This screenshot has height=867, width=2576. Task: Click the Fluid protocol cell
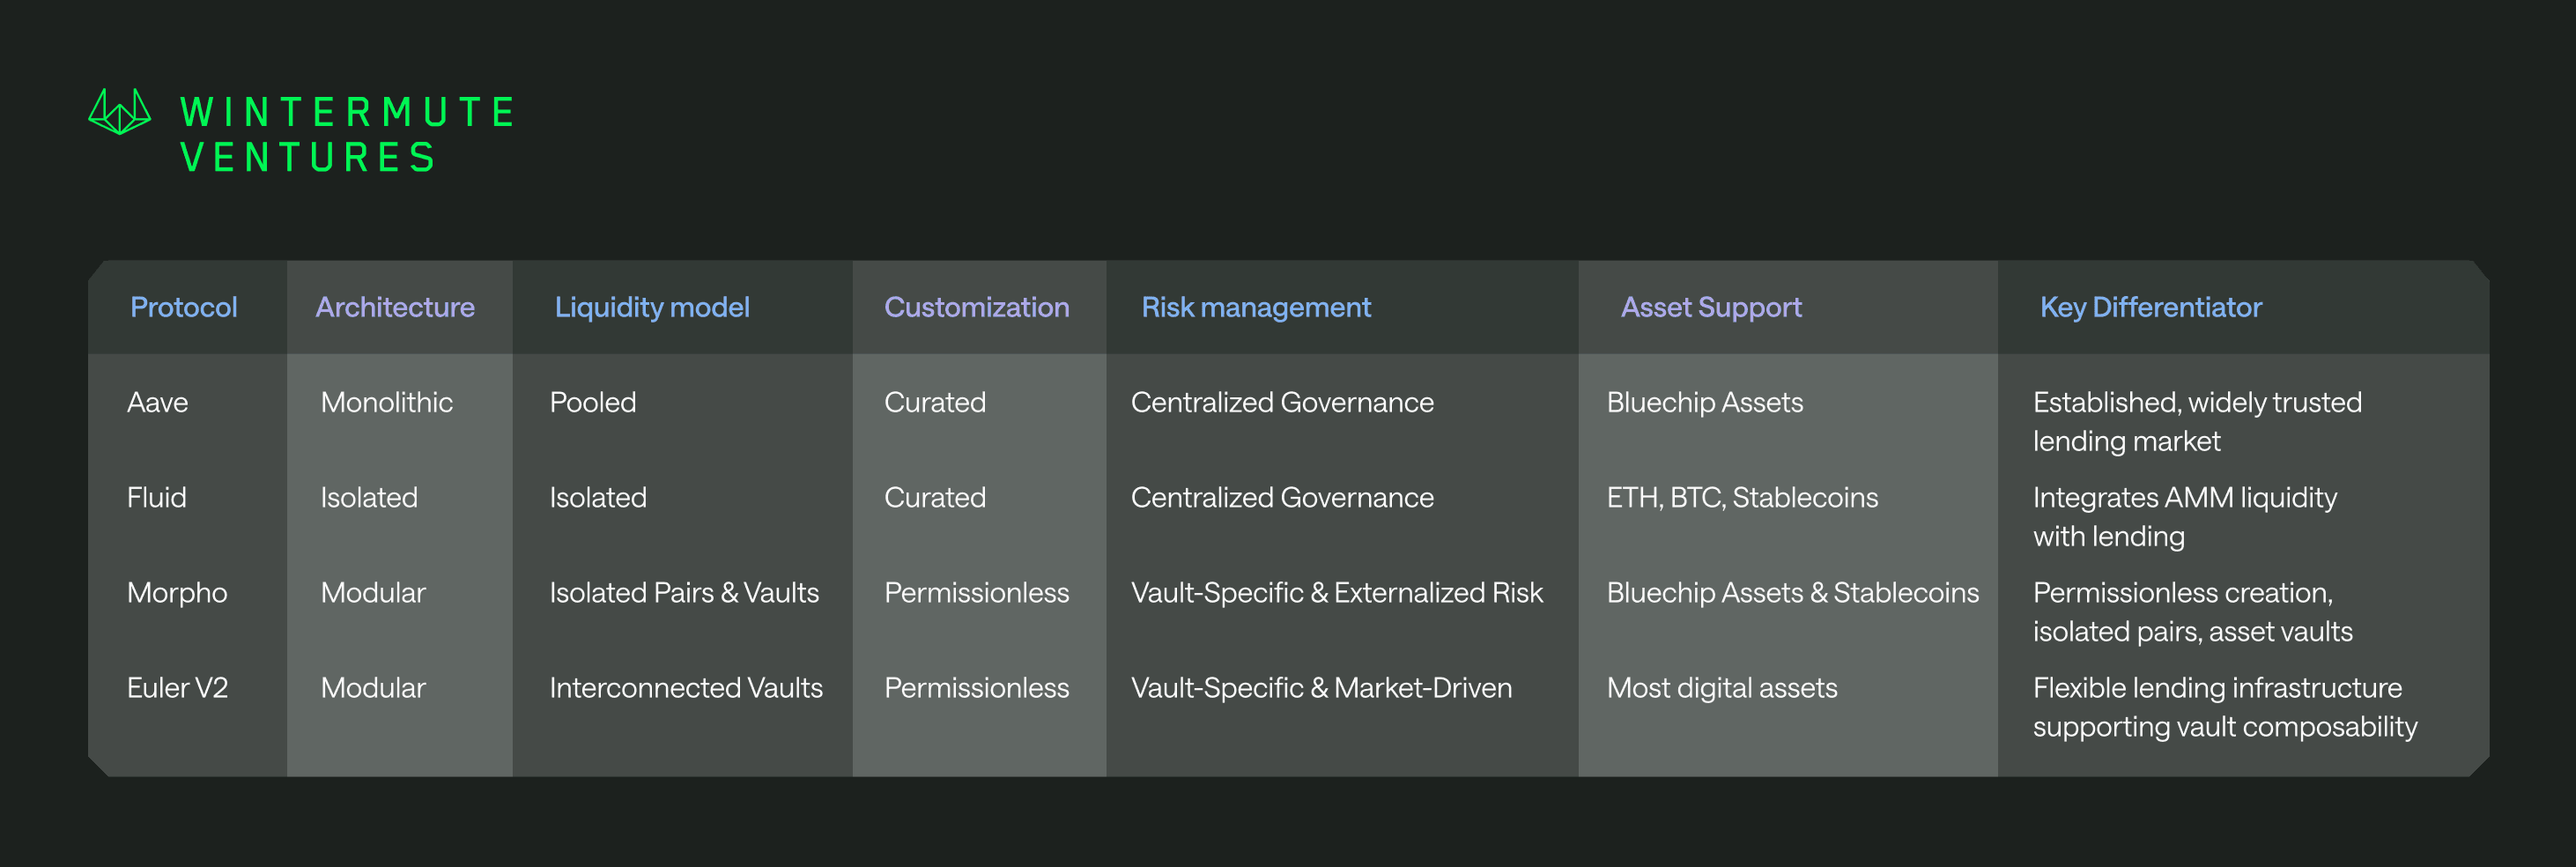[x=157, y=497]
